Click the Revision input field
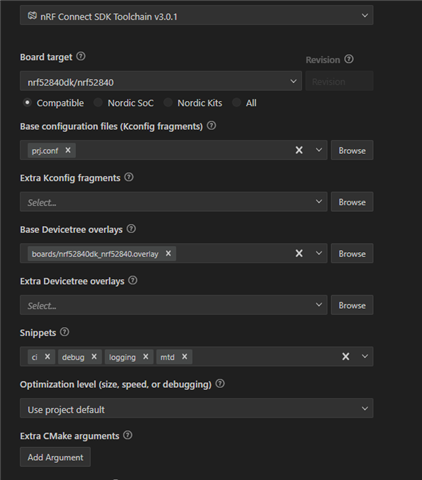 pos(339,81)
